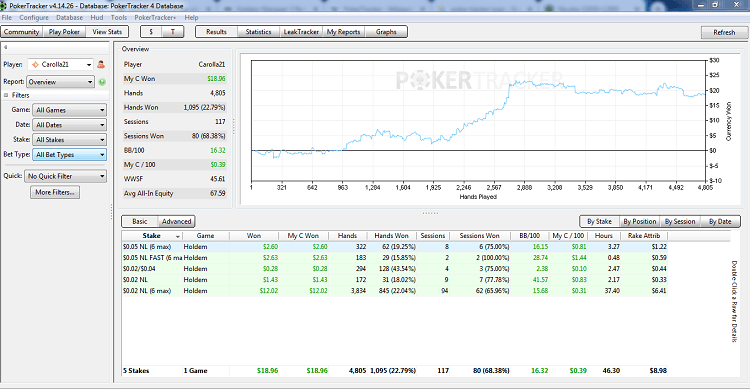Select the $0.02 NL stake row
This screenshot has width=750, height=389.
[395, 280]
